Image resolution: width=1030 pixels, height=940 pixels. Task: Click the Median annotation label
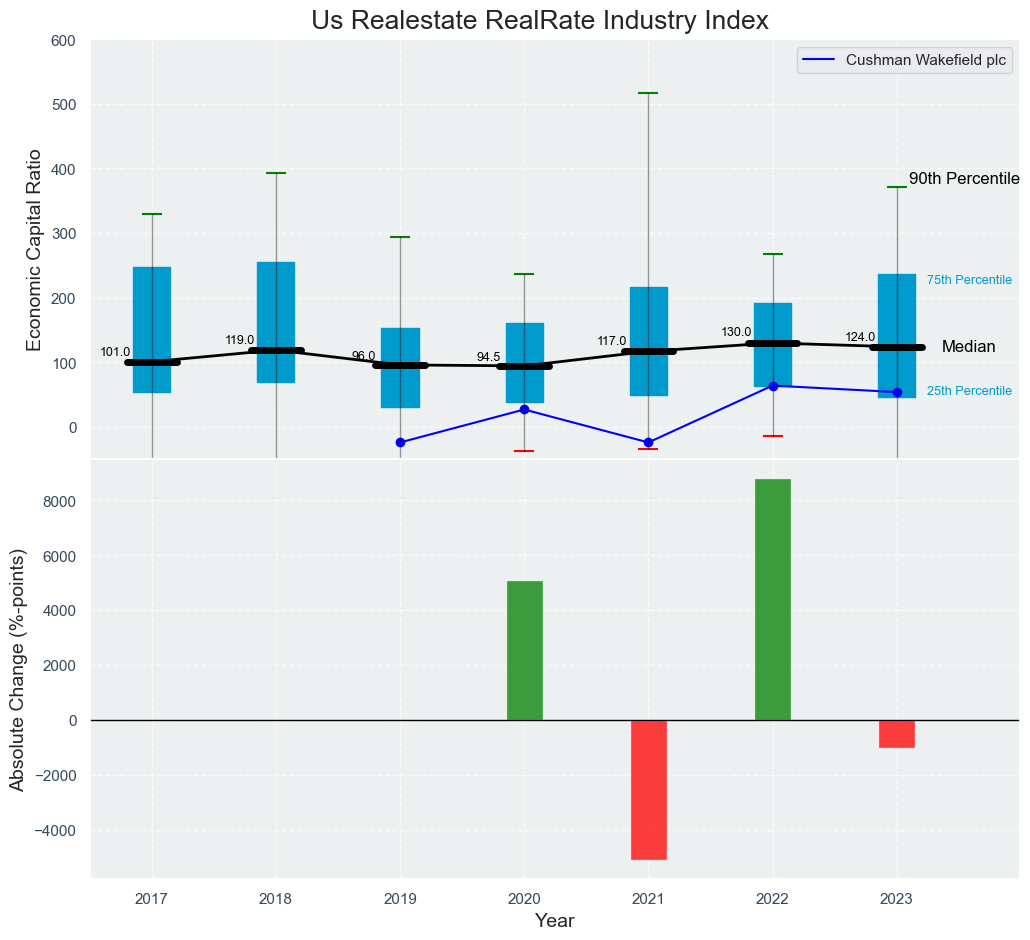968,347
